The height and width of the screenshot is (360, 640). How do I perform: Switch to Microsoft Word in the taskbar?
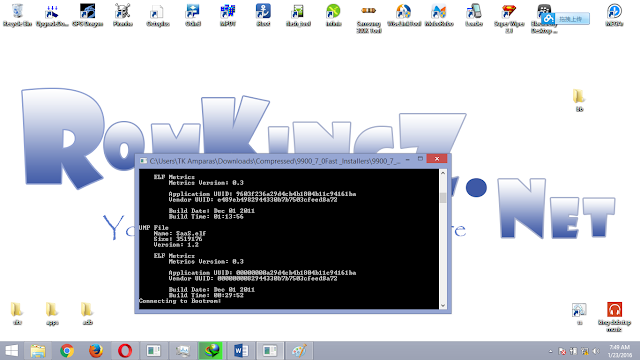pyautogui.click(x=241, y=351)
